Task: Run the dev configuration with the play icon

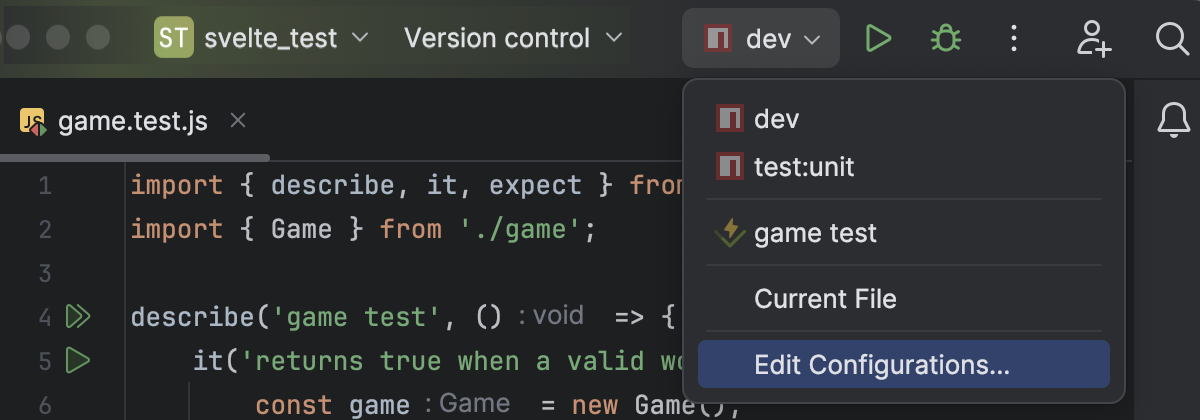Action: 878,39
